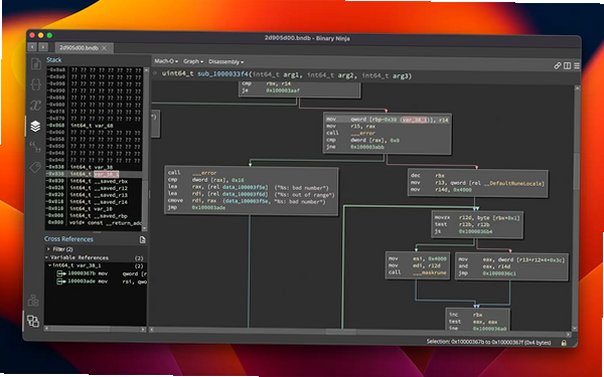Click the Selection range status text

[488, 342]
